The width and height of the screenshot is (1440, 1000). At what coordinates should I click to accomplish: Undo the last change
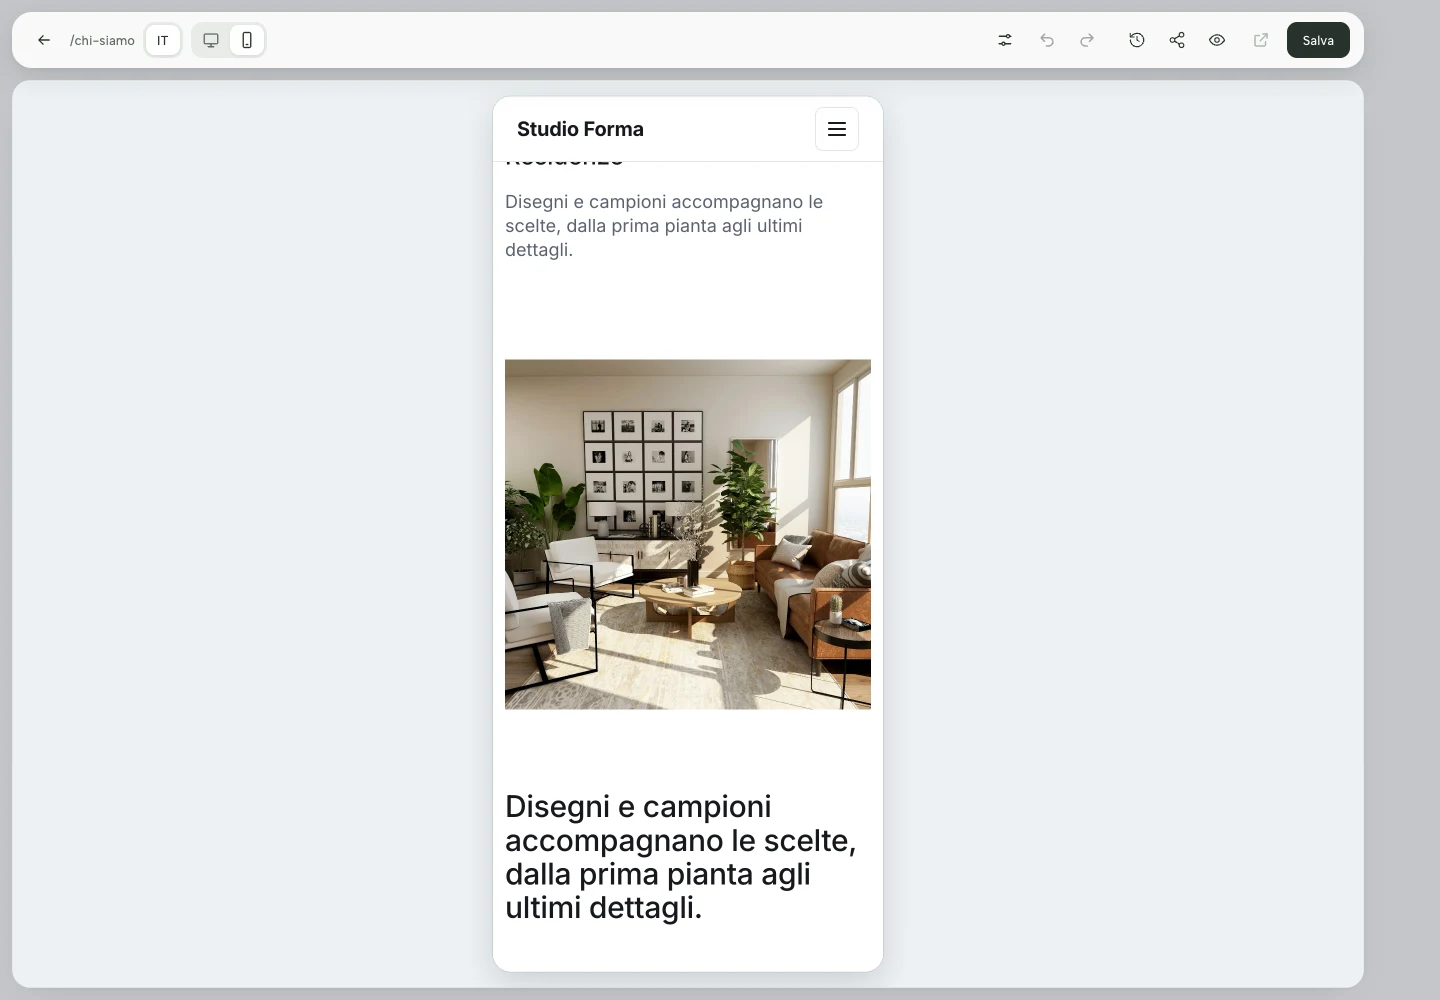point(1047,40)
